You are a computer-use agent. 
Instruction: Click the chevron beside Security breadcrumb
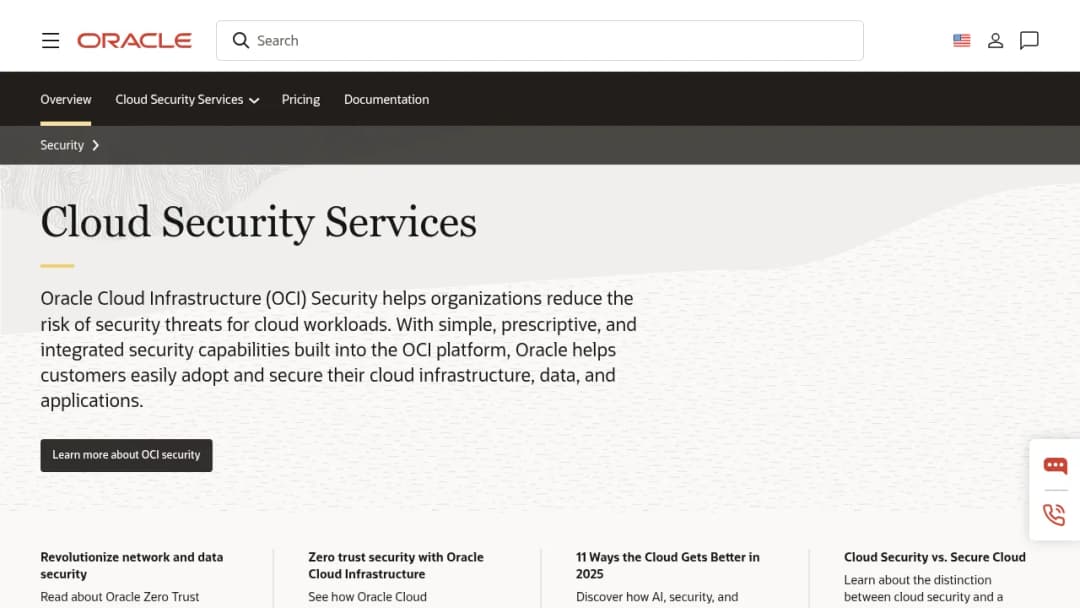pyautogui.click(x=96, y=145)
